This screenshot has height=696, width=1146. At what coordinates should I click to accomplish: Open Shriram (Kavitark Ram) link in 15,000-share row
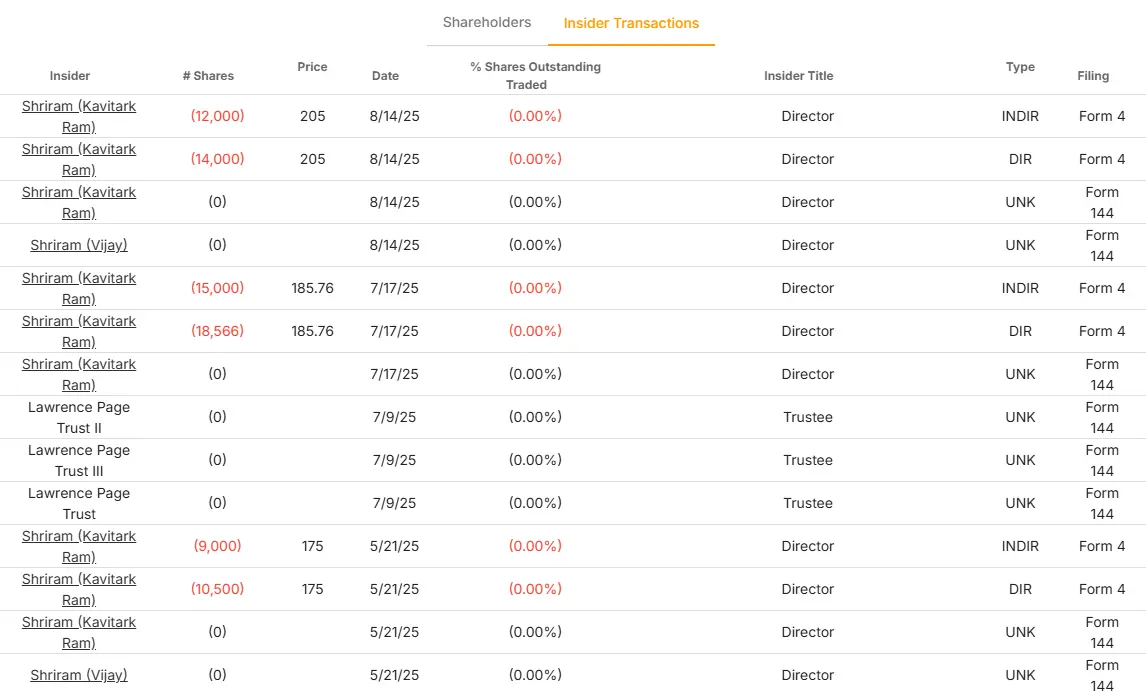pyautogui.click(x=79, y=288)
